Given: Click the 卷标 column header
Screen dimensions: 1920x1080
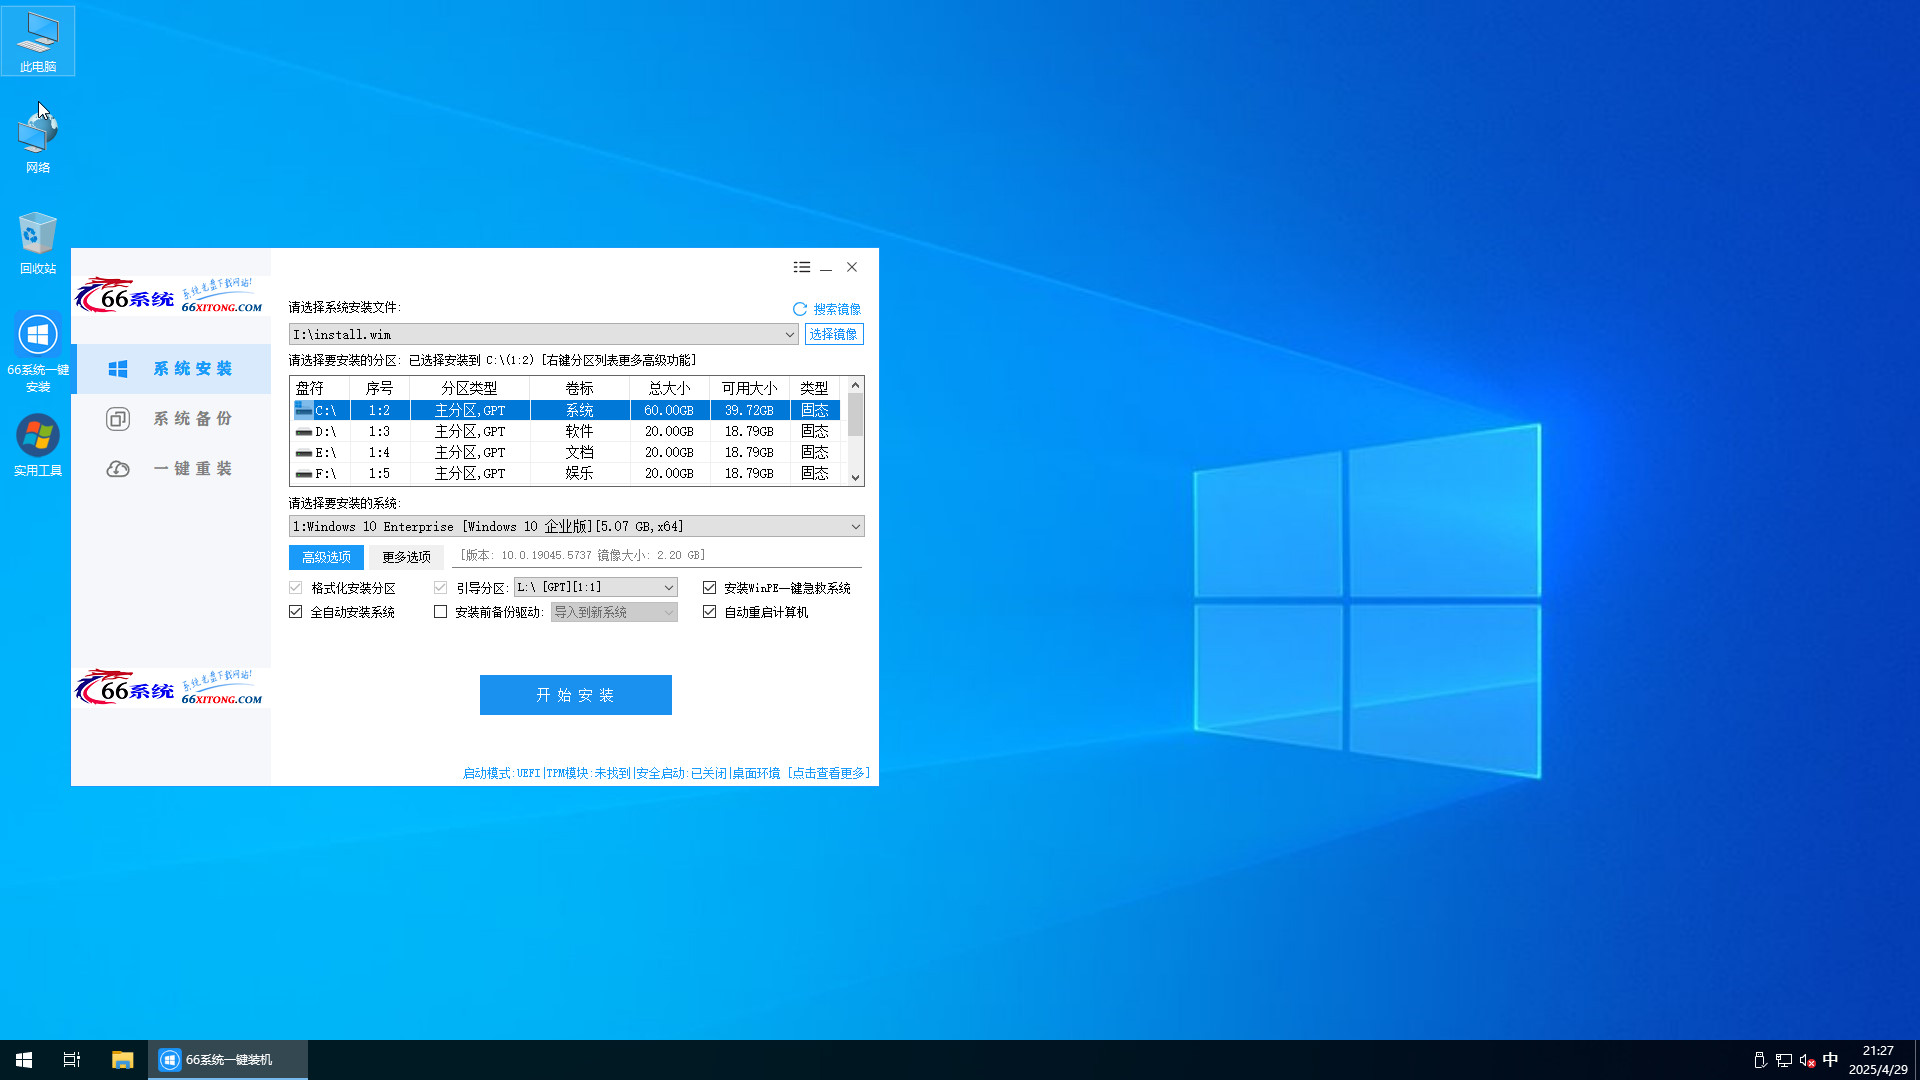Looking at the screenshot, I should click(580, 388).
